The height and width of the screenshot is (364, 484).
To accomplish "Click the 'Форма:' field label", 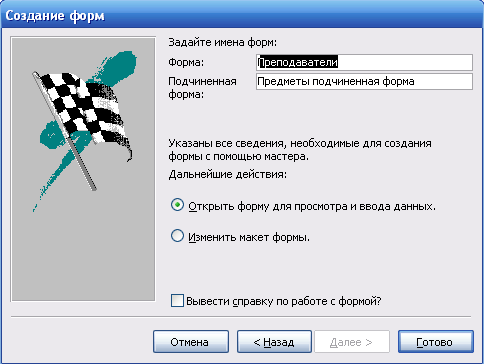I will tap(186, 62).
